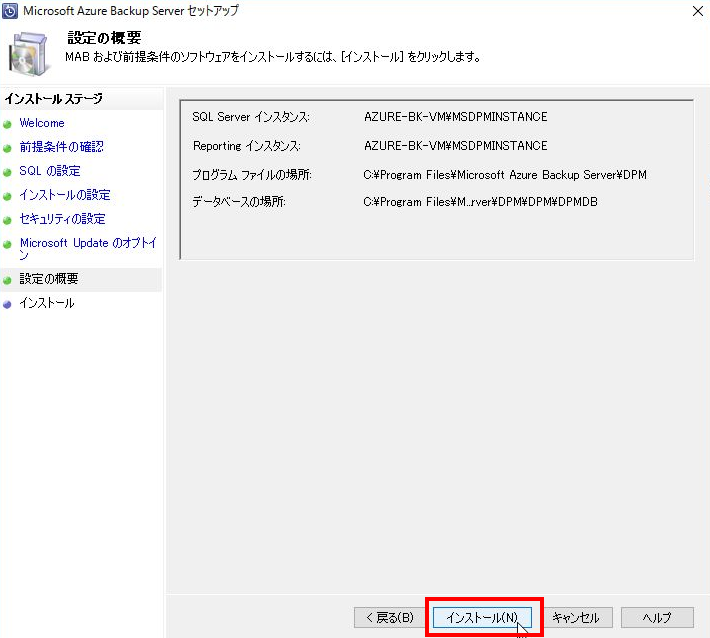Cancel setup with the キャンセル button
Screen dimensions: 710x638
click(576, 617)
